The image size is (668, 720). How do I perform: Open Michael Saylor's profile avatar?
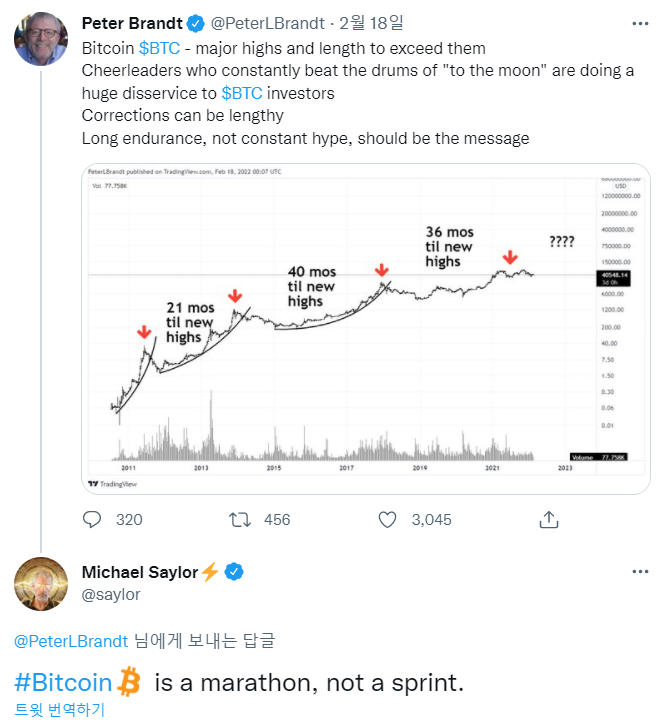41,584
